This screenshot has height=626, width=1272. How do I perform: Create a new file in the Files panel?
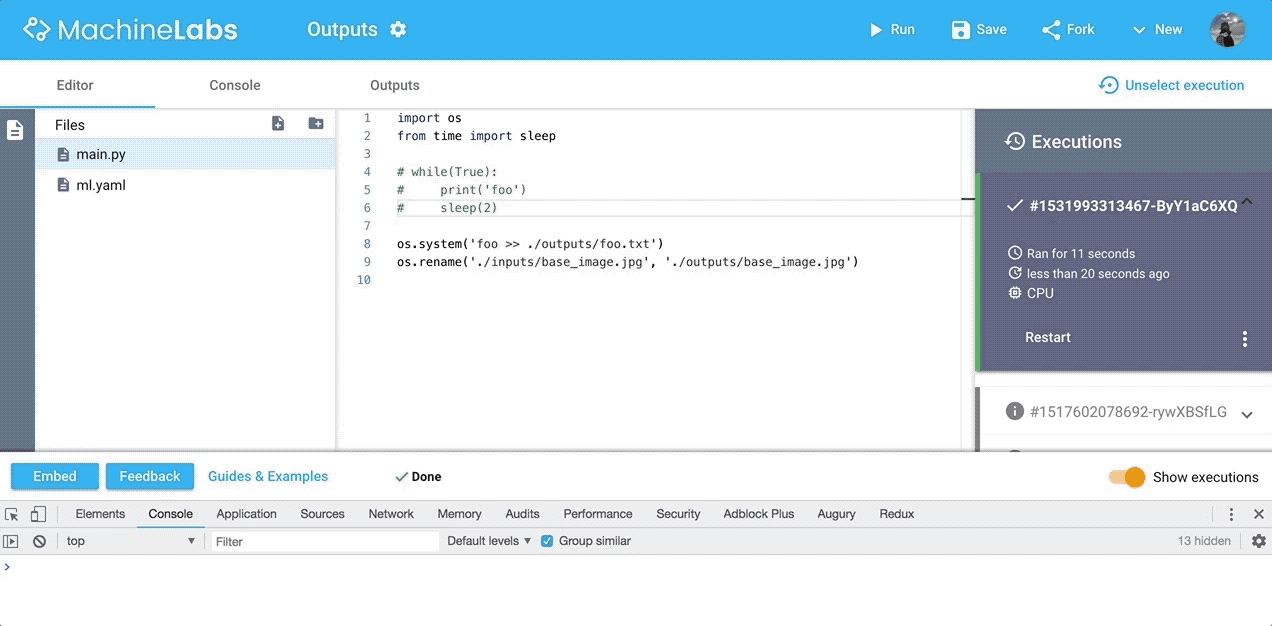click(x=277, y=123)
